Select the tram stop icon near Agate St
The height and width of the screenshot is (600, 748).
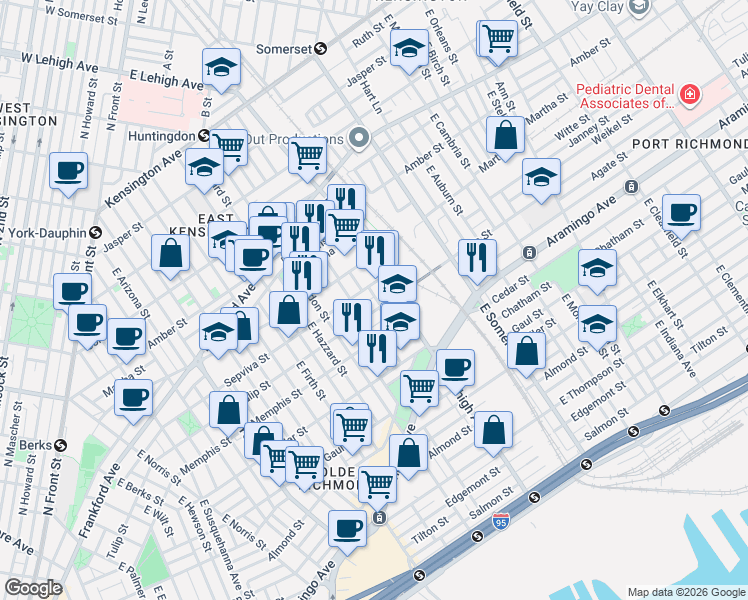click(631, 186)
